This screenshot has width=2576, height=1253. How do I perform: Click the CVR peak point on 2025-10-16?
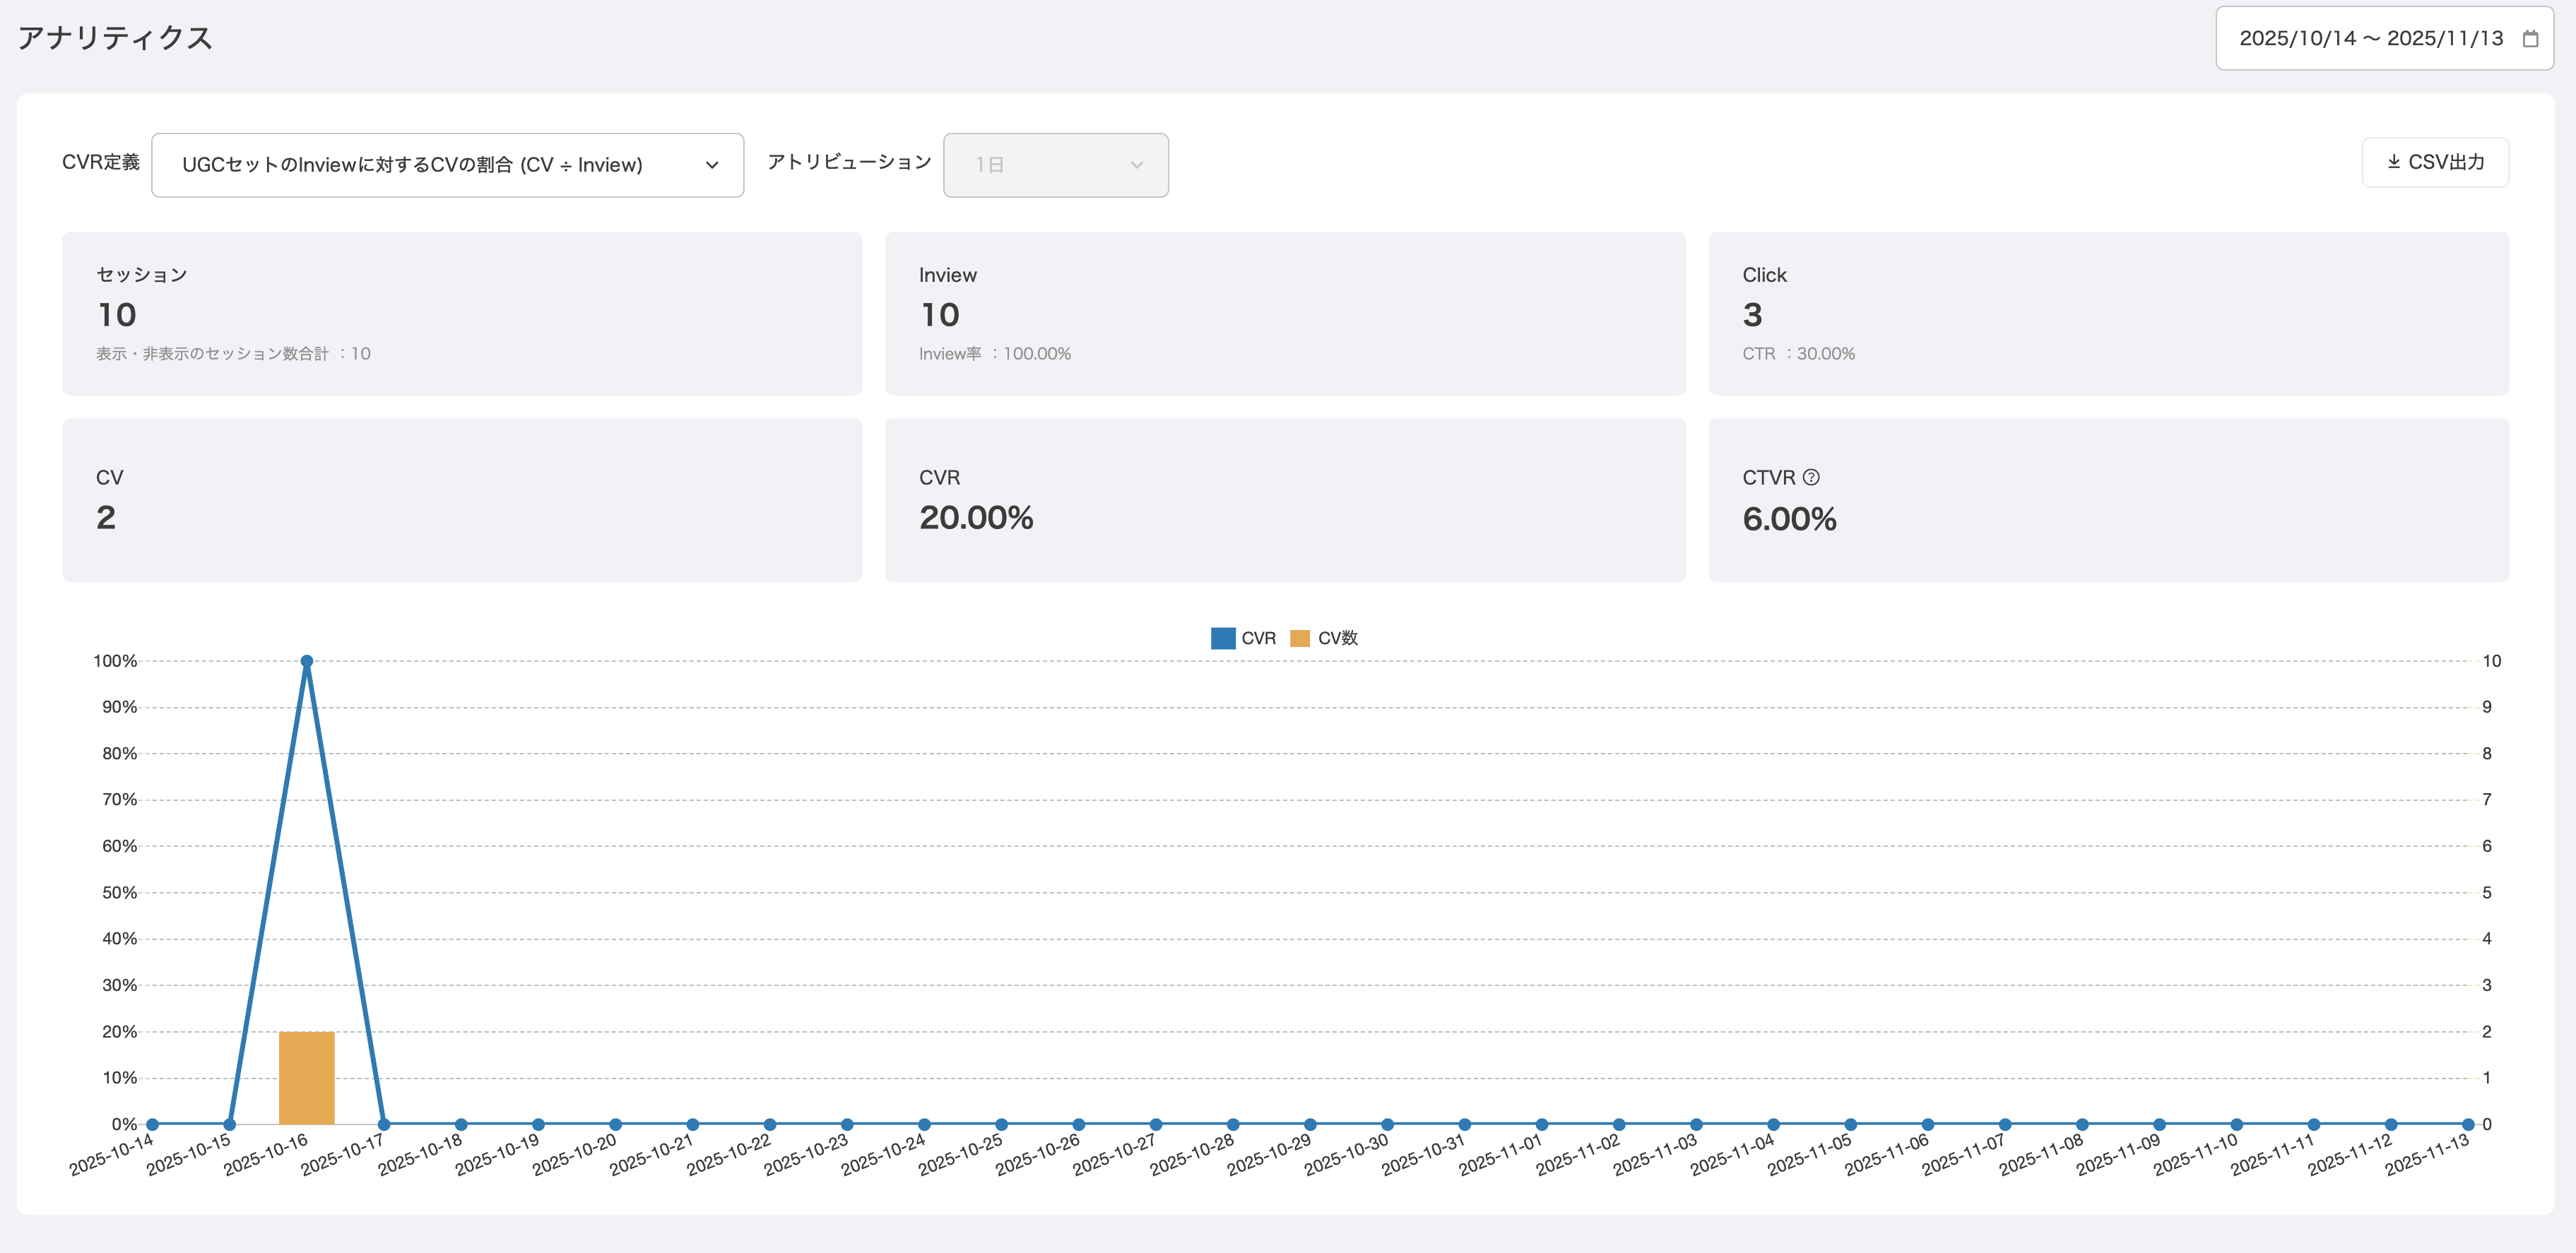307,661
